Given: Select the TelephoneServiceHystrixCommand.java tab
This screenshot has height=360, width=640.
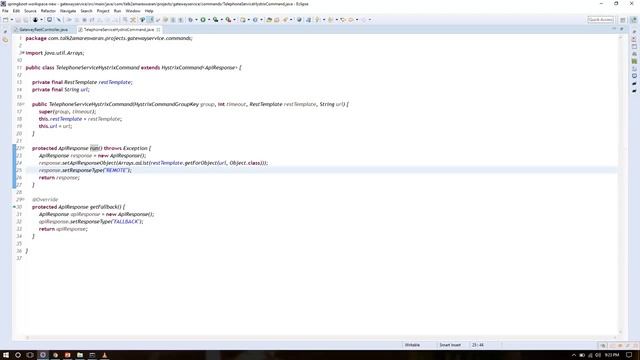Looking at the screenshot, I should [119, 30].
